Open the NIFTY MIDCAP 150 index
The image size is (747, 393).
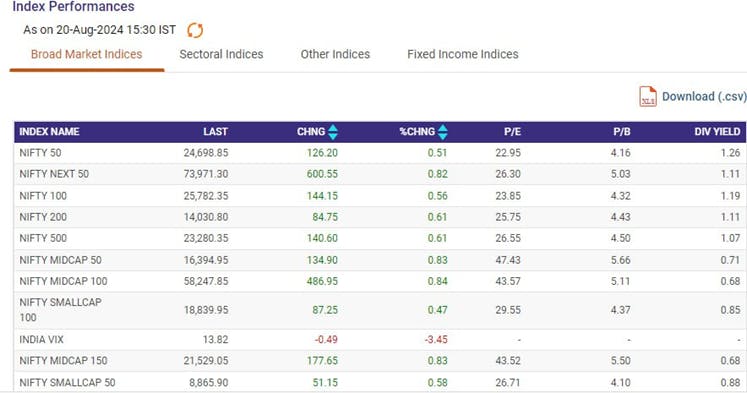pyautogui.click(x=63, y=361)
